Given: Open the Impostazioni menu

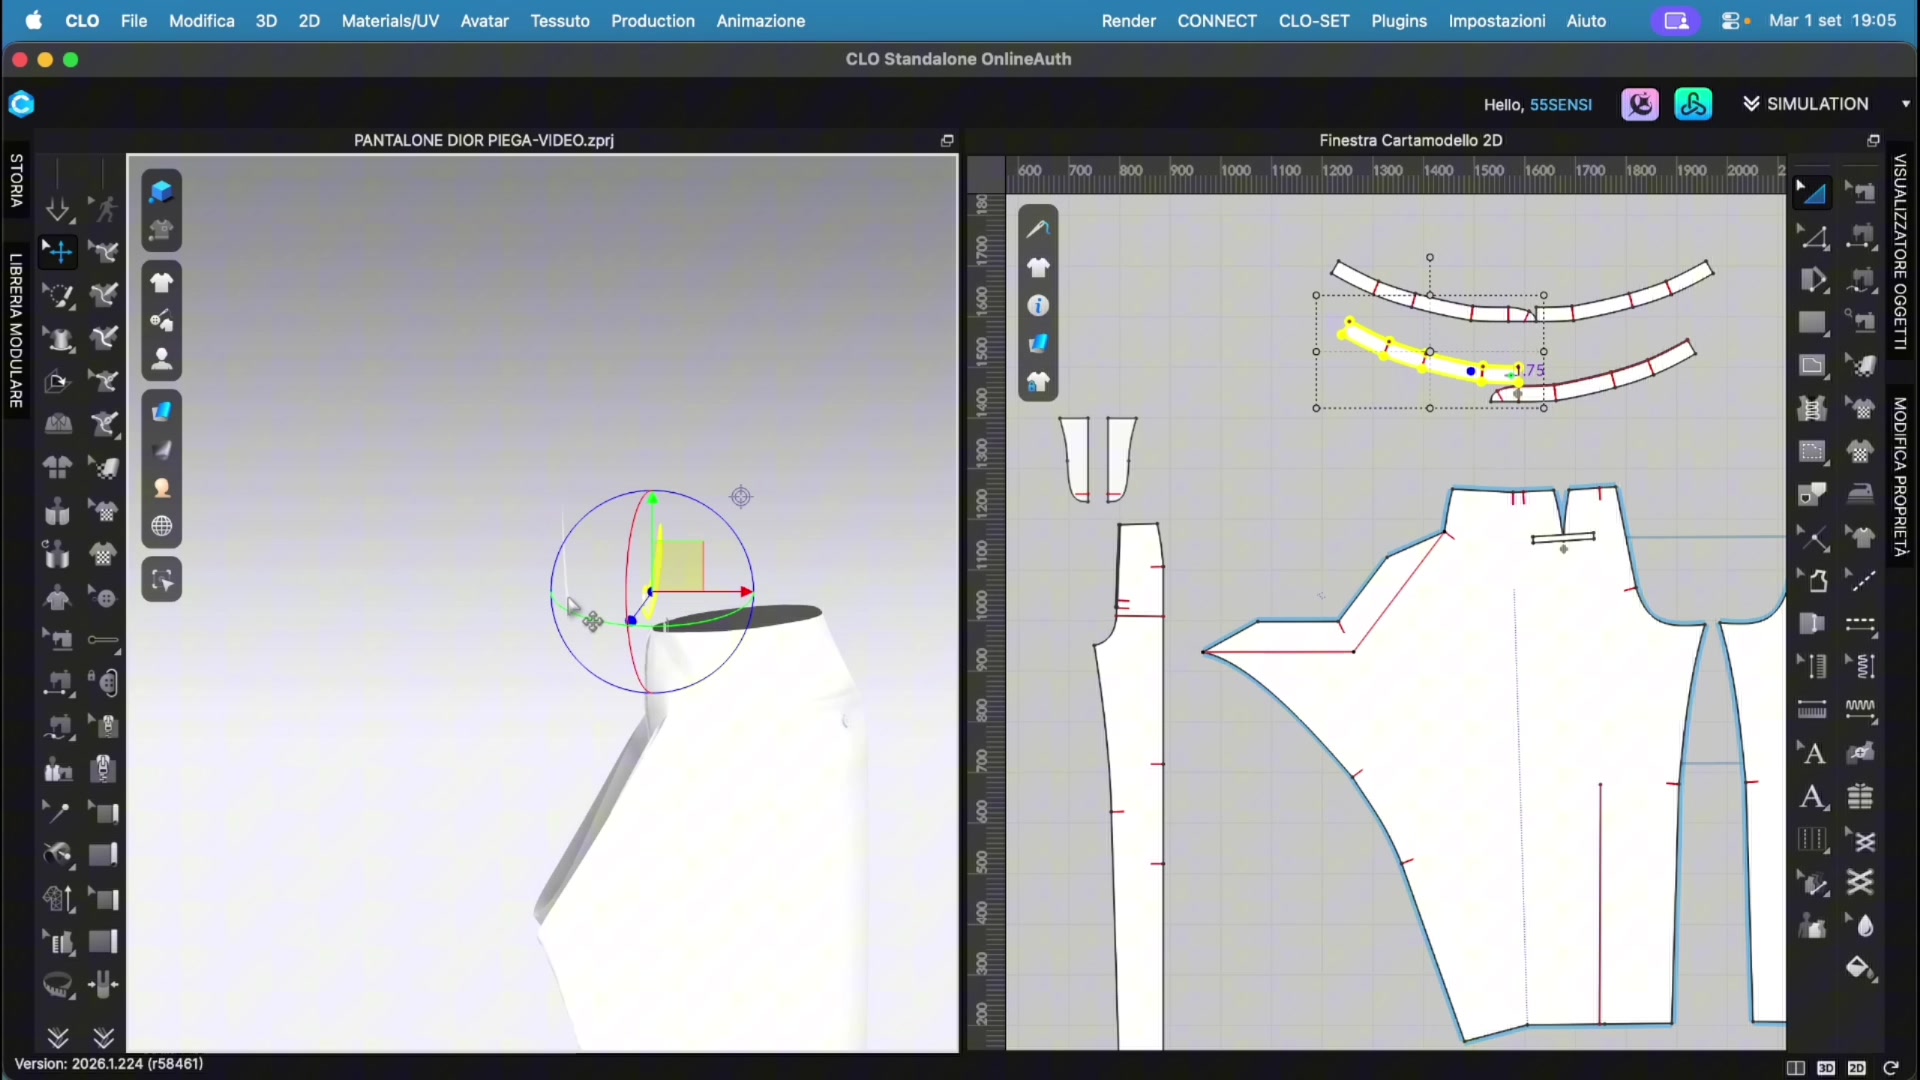Looking at the screenshot, I should pos(1497,20).
